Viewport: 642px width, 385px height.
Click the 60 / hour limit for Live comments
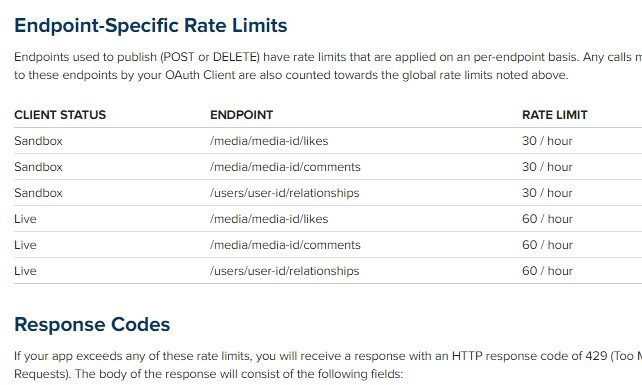pyautogui.click(x=547, y=245)
